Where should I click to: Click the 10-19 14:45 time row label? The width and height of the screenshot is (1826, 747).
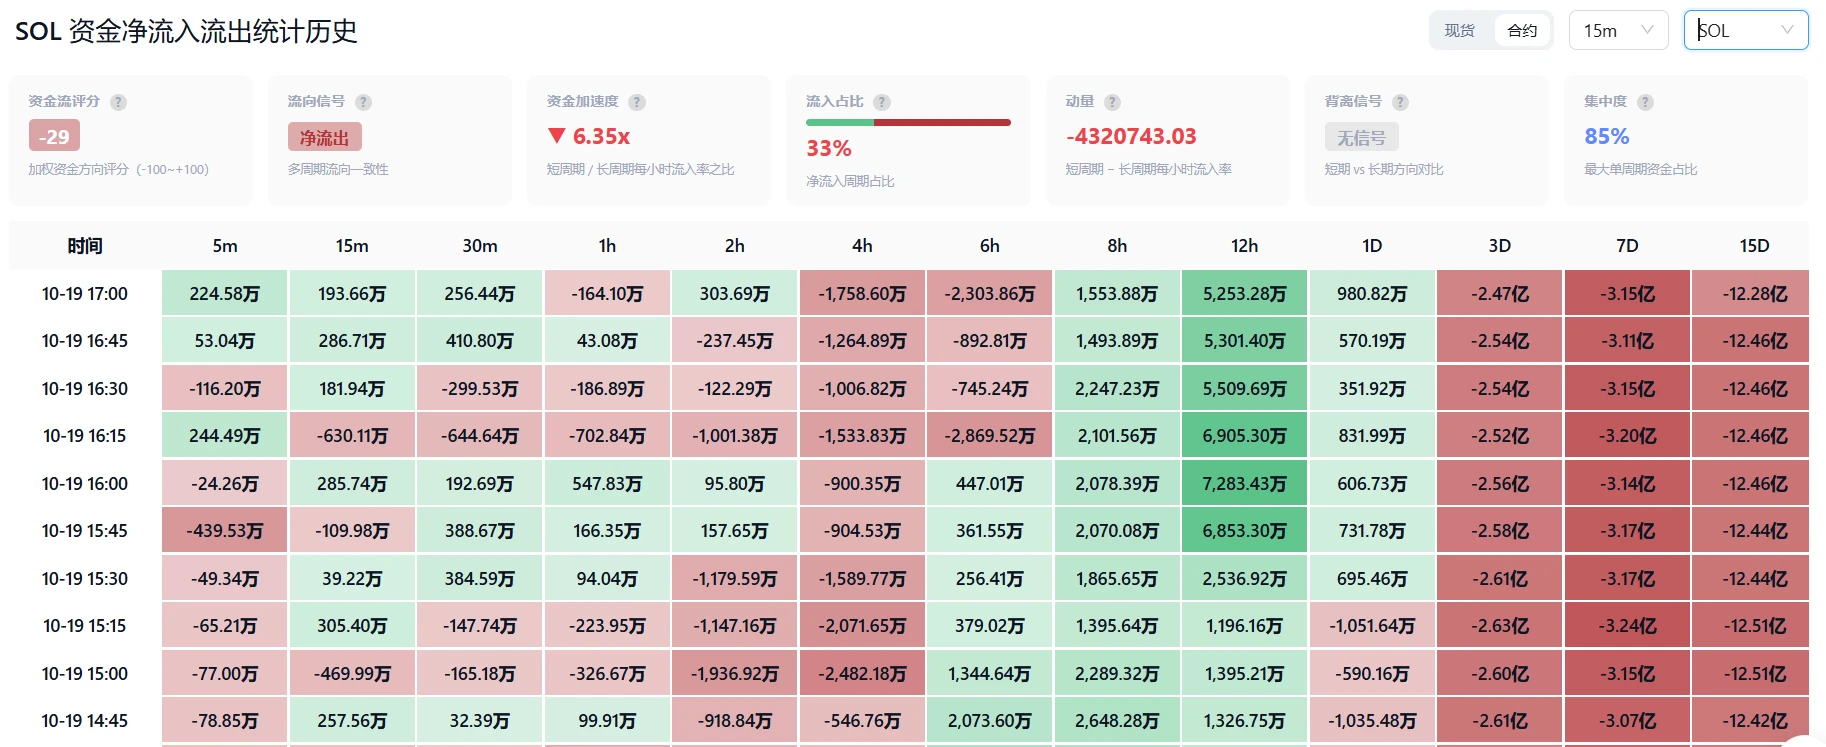point(85,721)
